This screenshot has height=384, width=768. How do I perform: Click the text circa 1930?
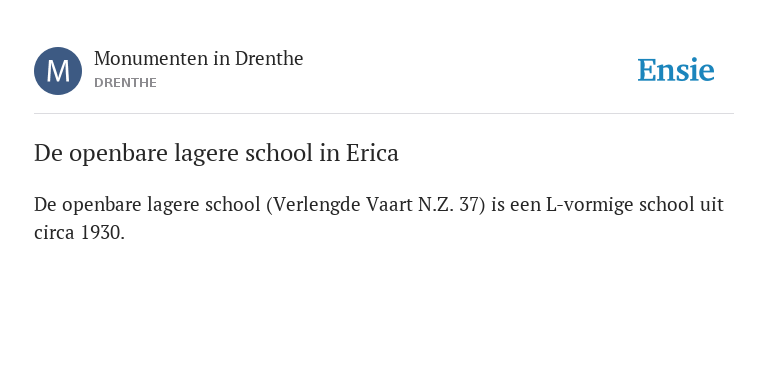click(79, 233)
